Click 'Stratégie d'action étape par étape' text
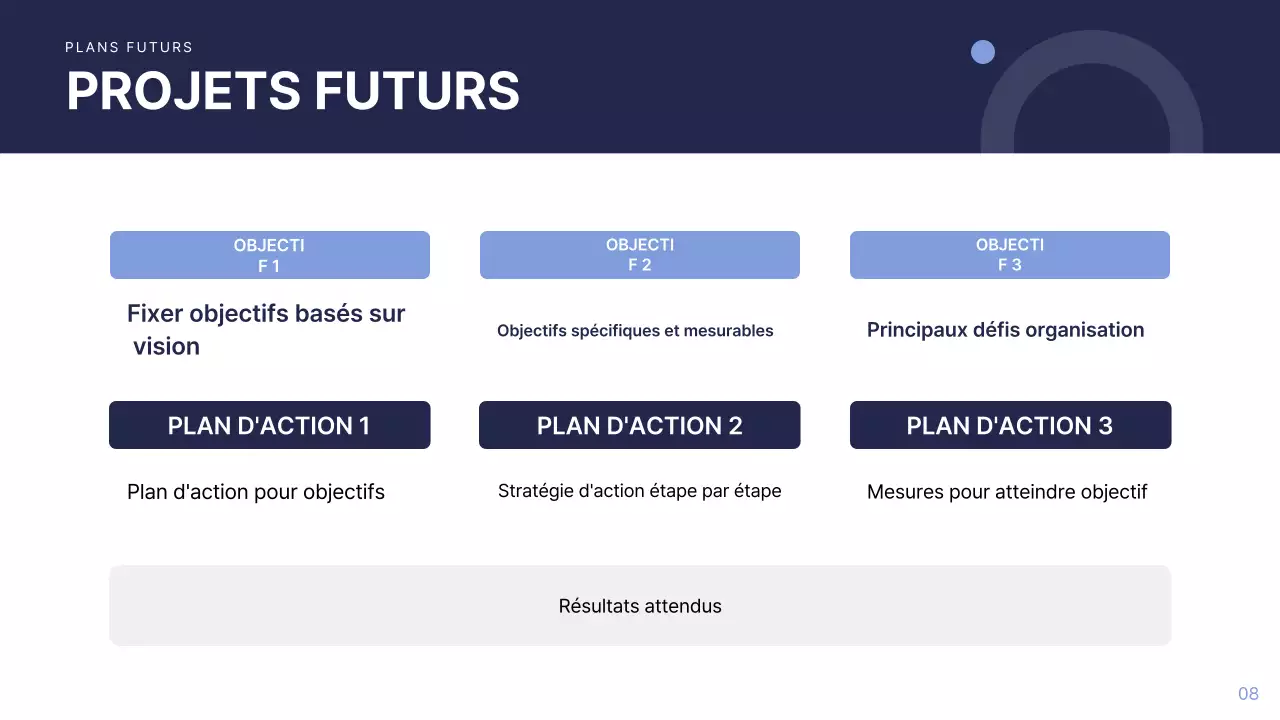This screenshot has width=1280, height=720. (x=639, y=491)
